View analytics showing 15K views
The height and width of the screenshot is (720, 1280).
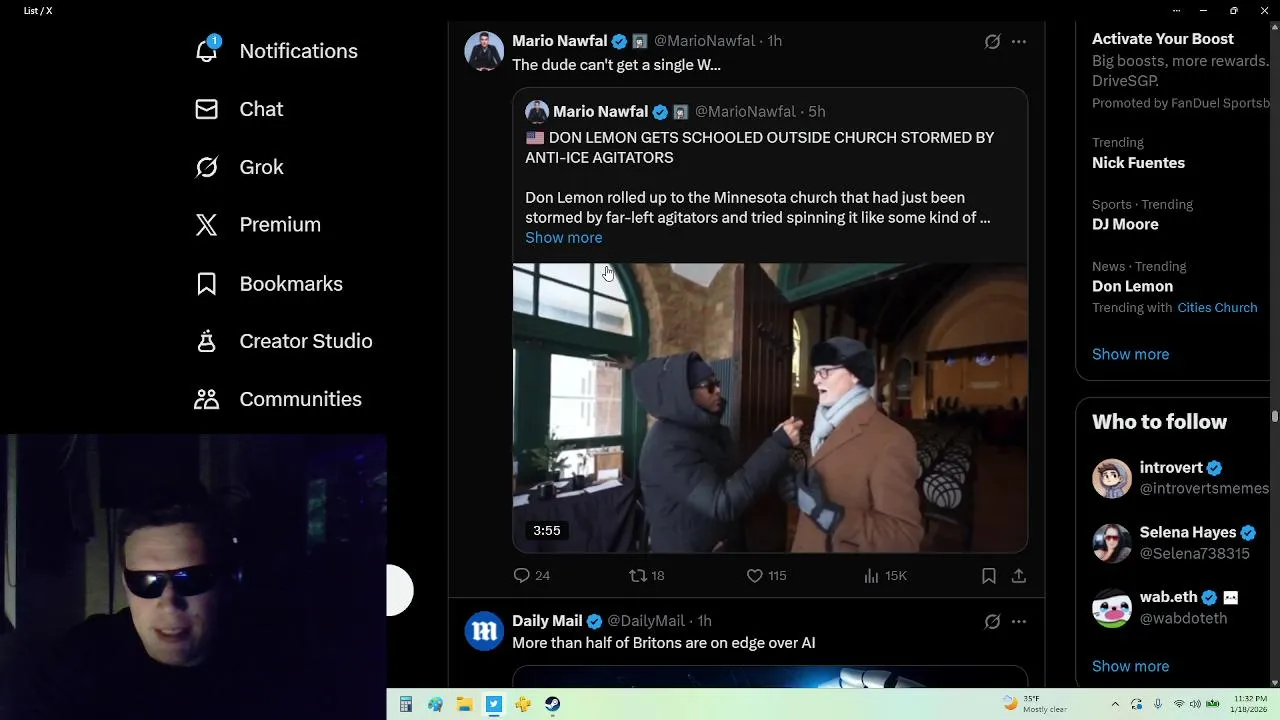click(885, 575)
